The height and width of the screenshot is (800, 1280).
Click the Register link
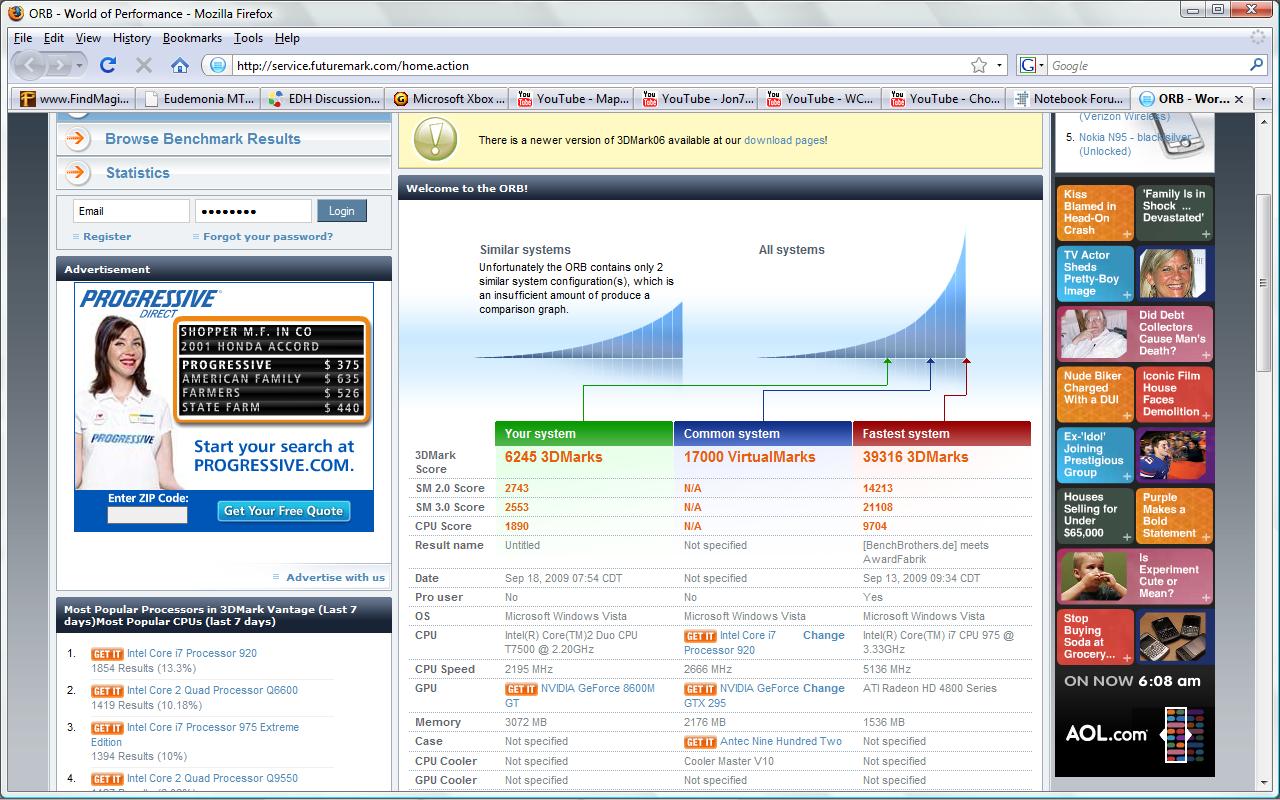[107, 237]
